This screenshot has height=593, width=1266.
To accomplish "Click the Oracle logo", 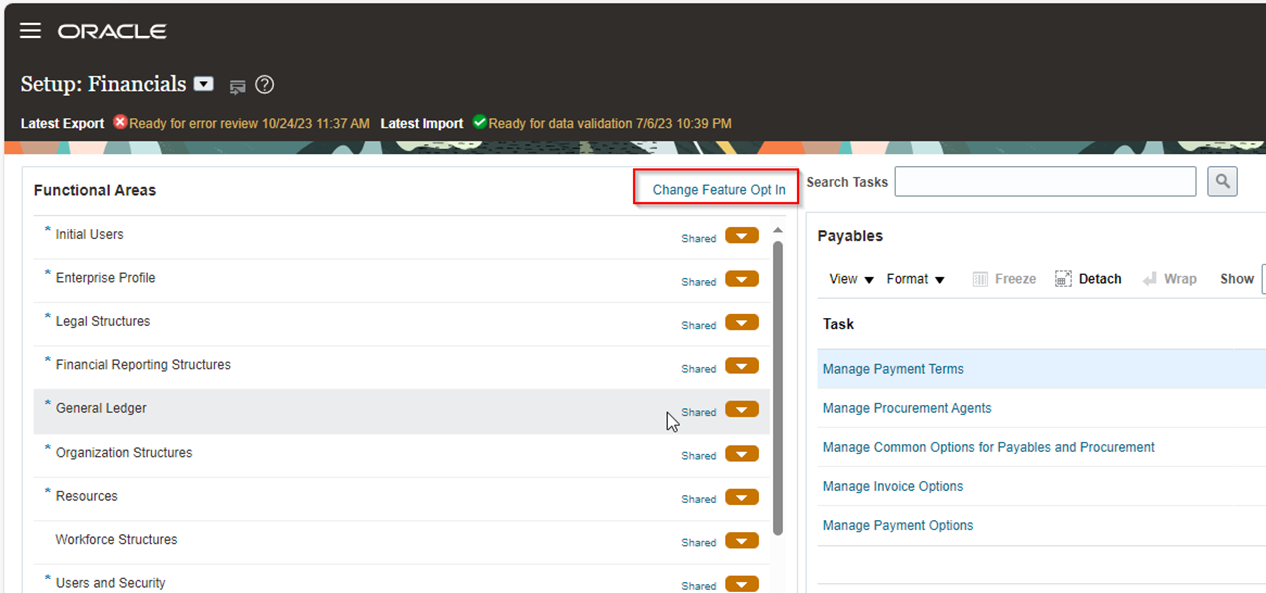I will (112, 30).
